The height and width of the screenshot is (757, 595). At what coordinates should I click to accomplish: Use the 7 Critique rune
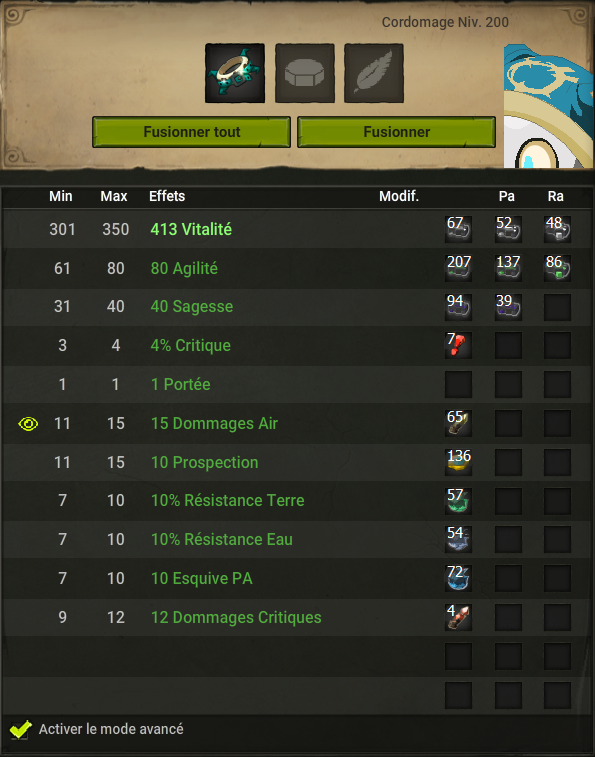pos(458,346)
